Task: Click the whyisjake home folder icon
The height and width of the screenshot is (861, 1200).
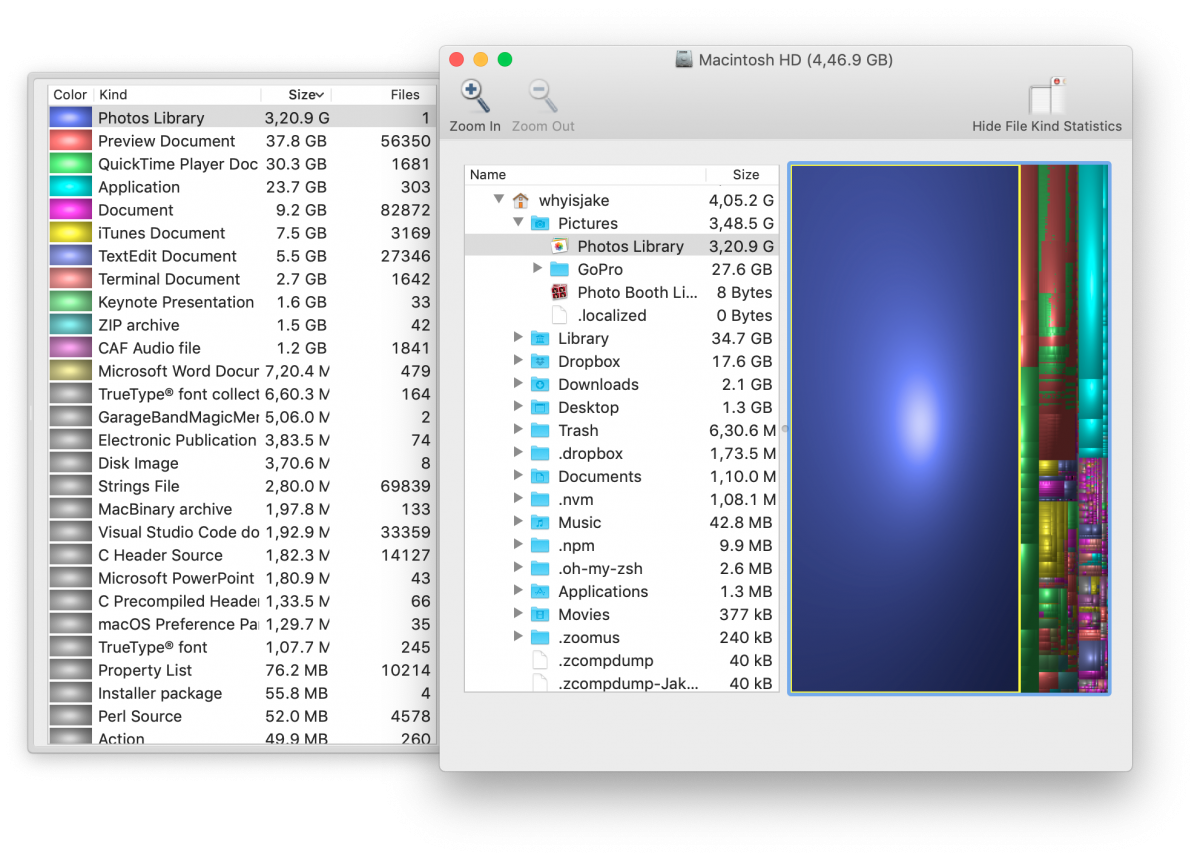Action: (520, 200)
